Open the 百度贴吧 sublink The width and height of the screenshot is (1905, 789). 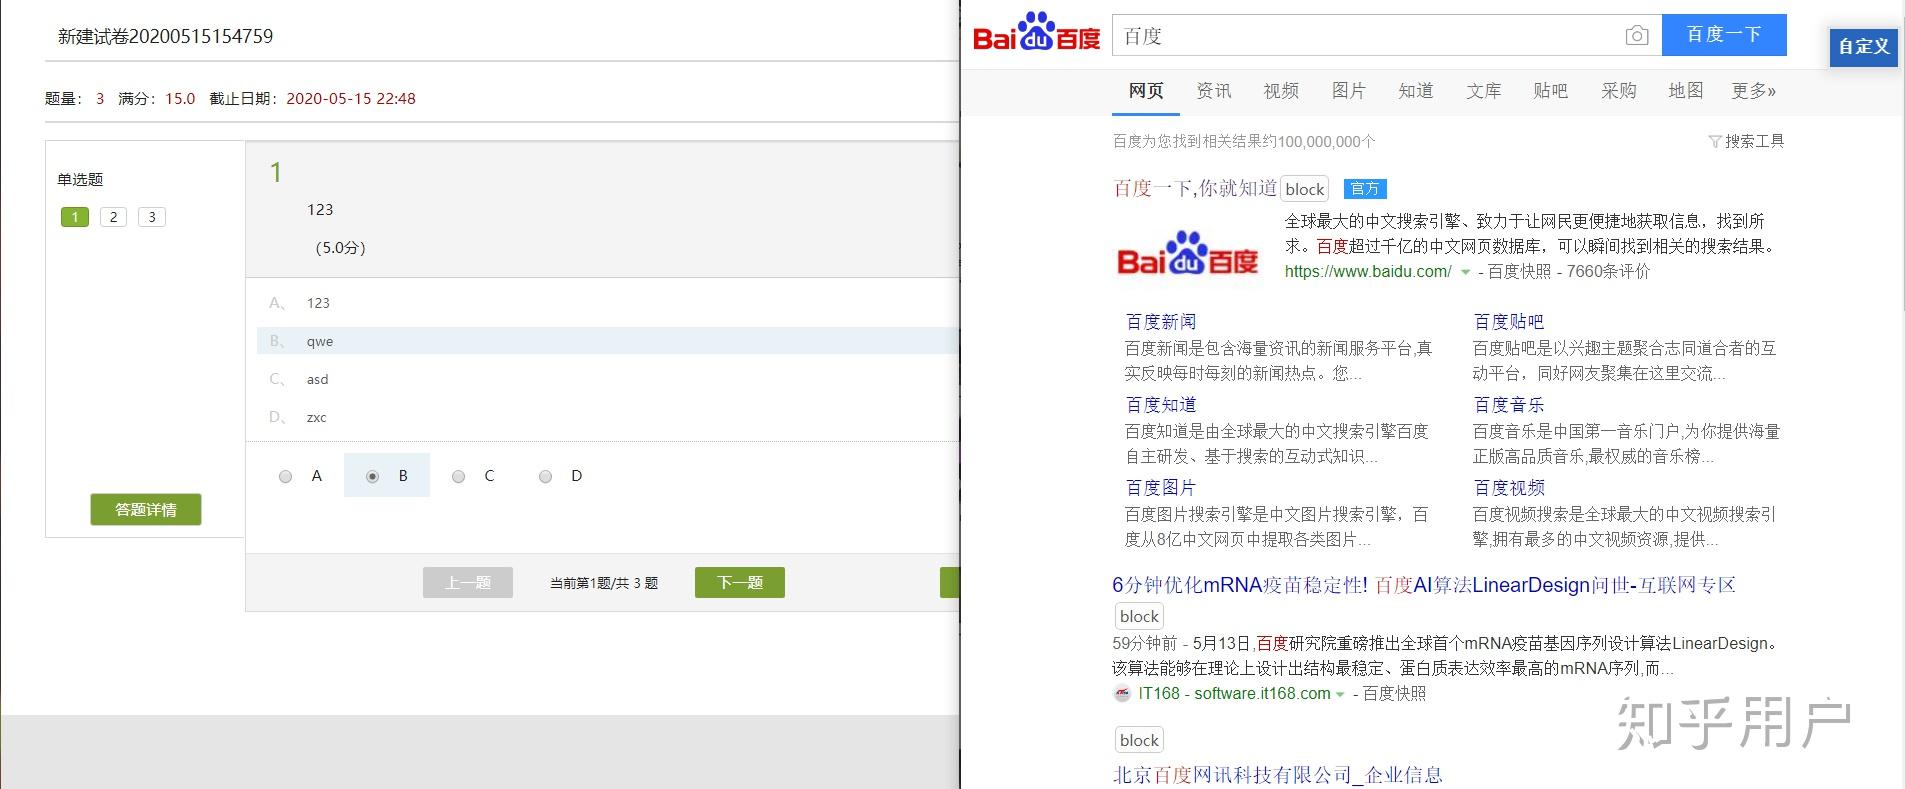point(1509,322)
